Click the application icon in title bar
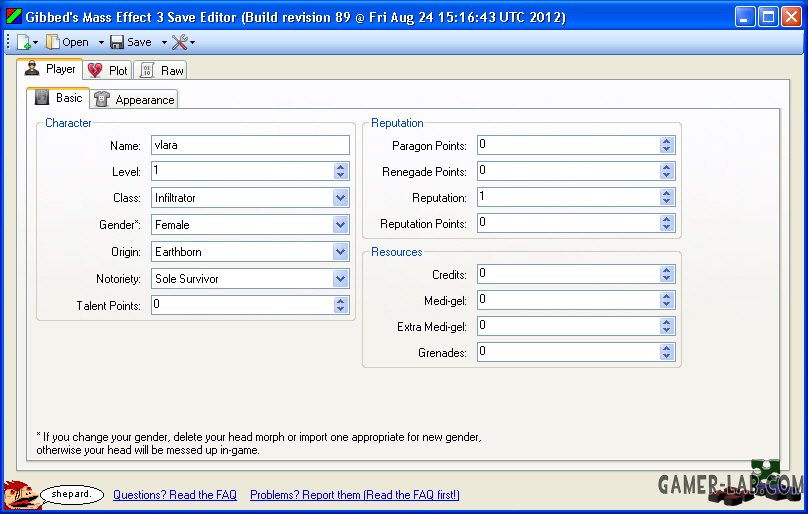 tap(13, 16)
